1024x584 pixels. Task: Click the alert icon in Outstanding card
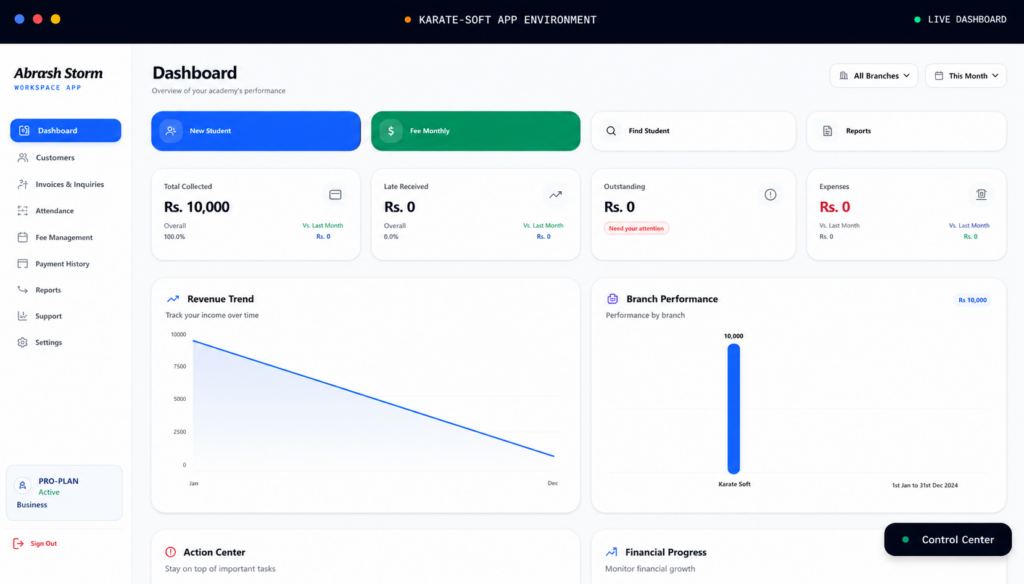[771, 195]
